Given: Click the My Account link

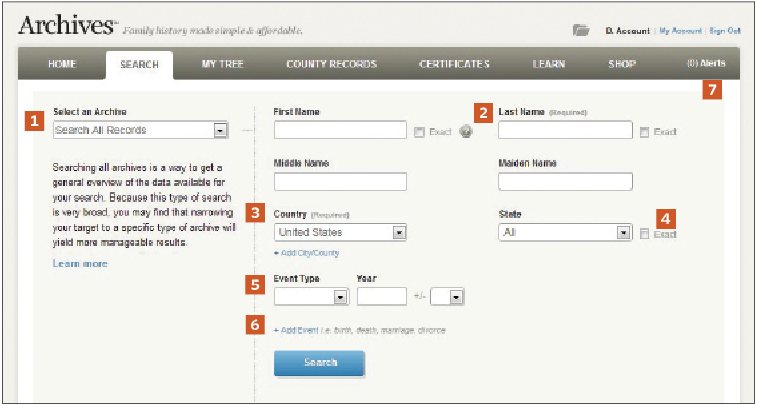Looking at the screenshot, I should [x=680, y=30].
